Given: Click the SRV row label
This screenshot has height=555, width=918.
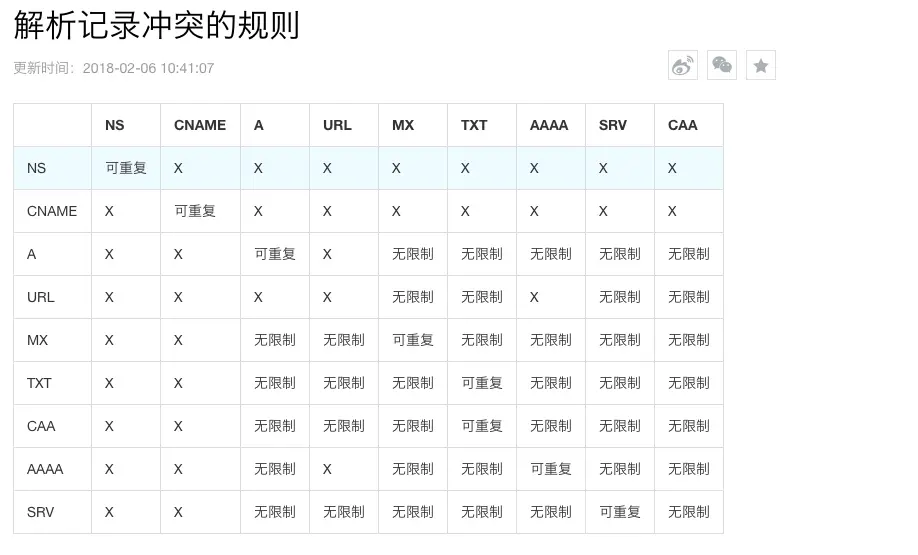Looking at the screenshot, I should 40,512.
